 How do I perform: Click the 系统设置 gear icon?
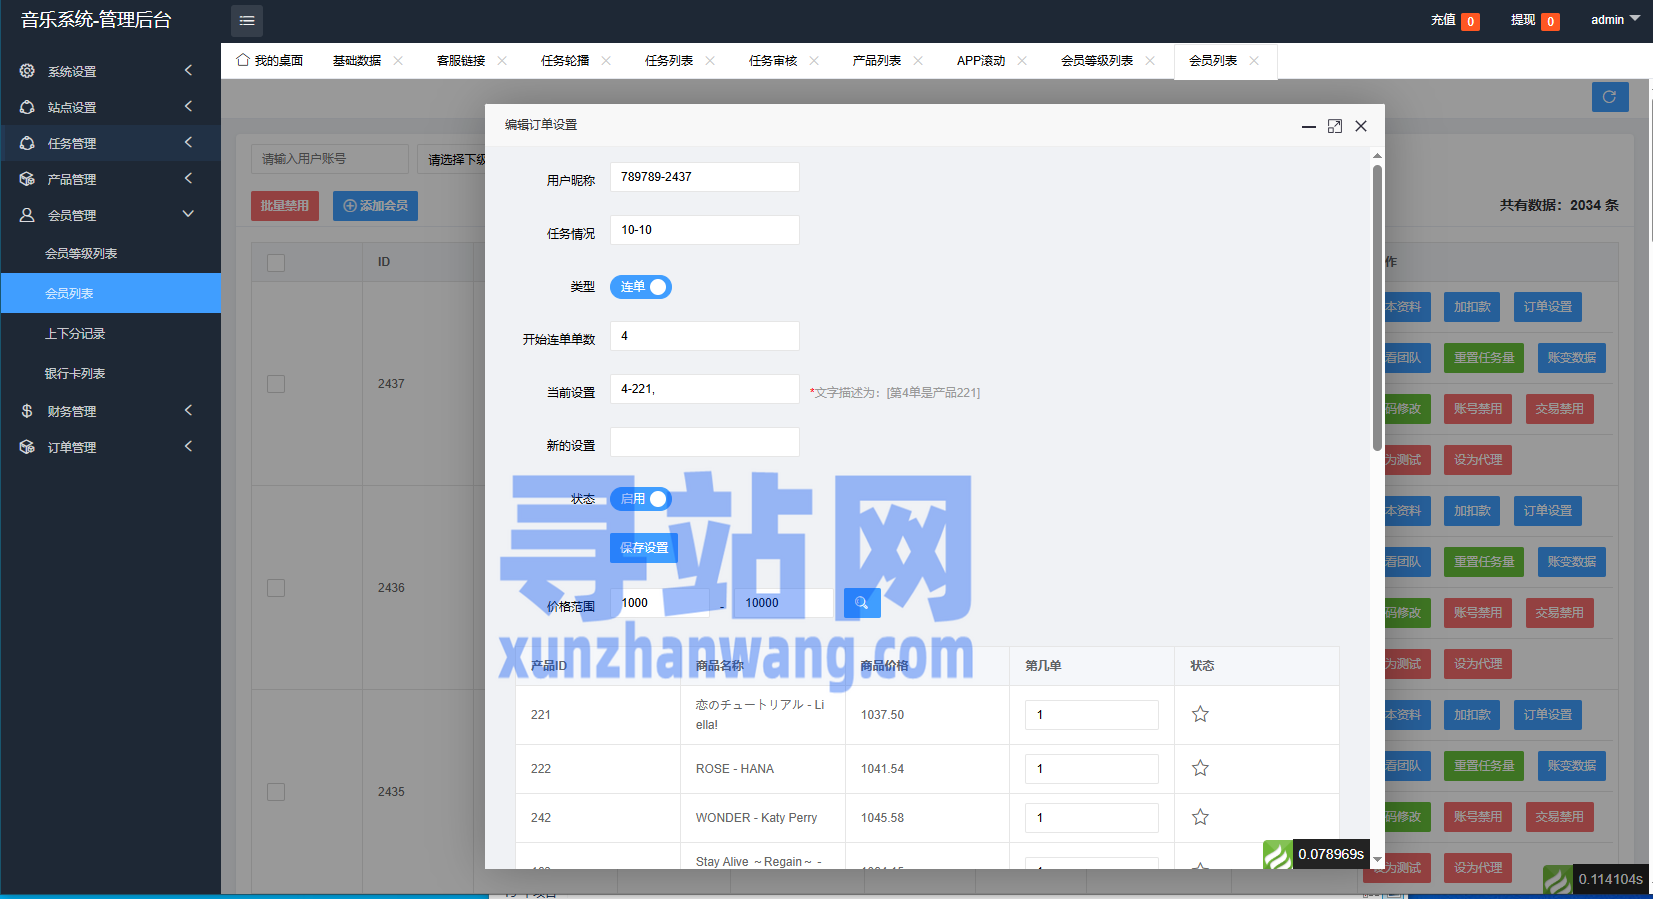[27, 71]
